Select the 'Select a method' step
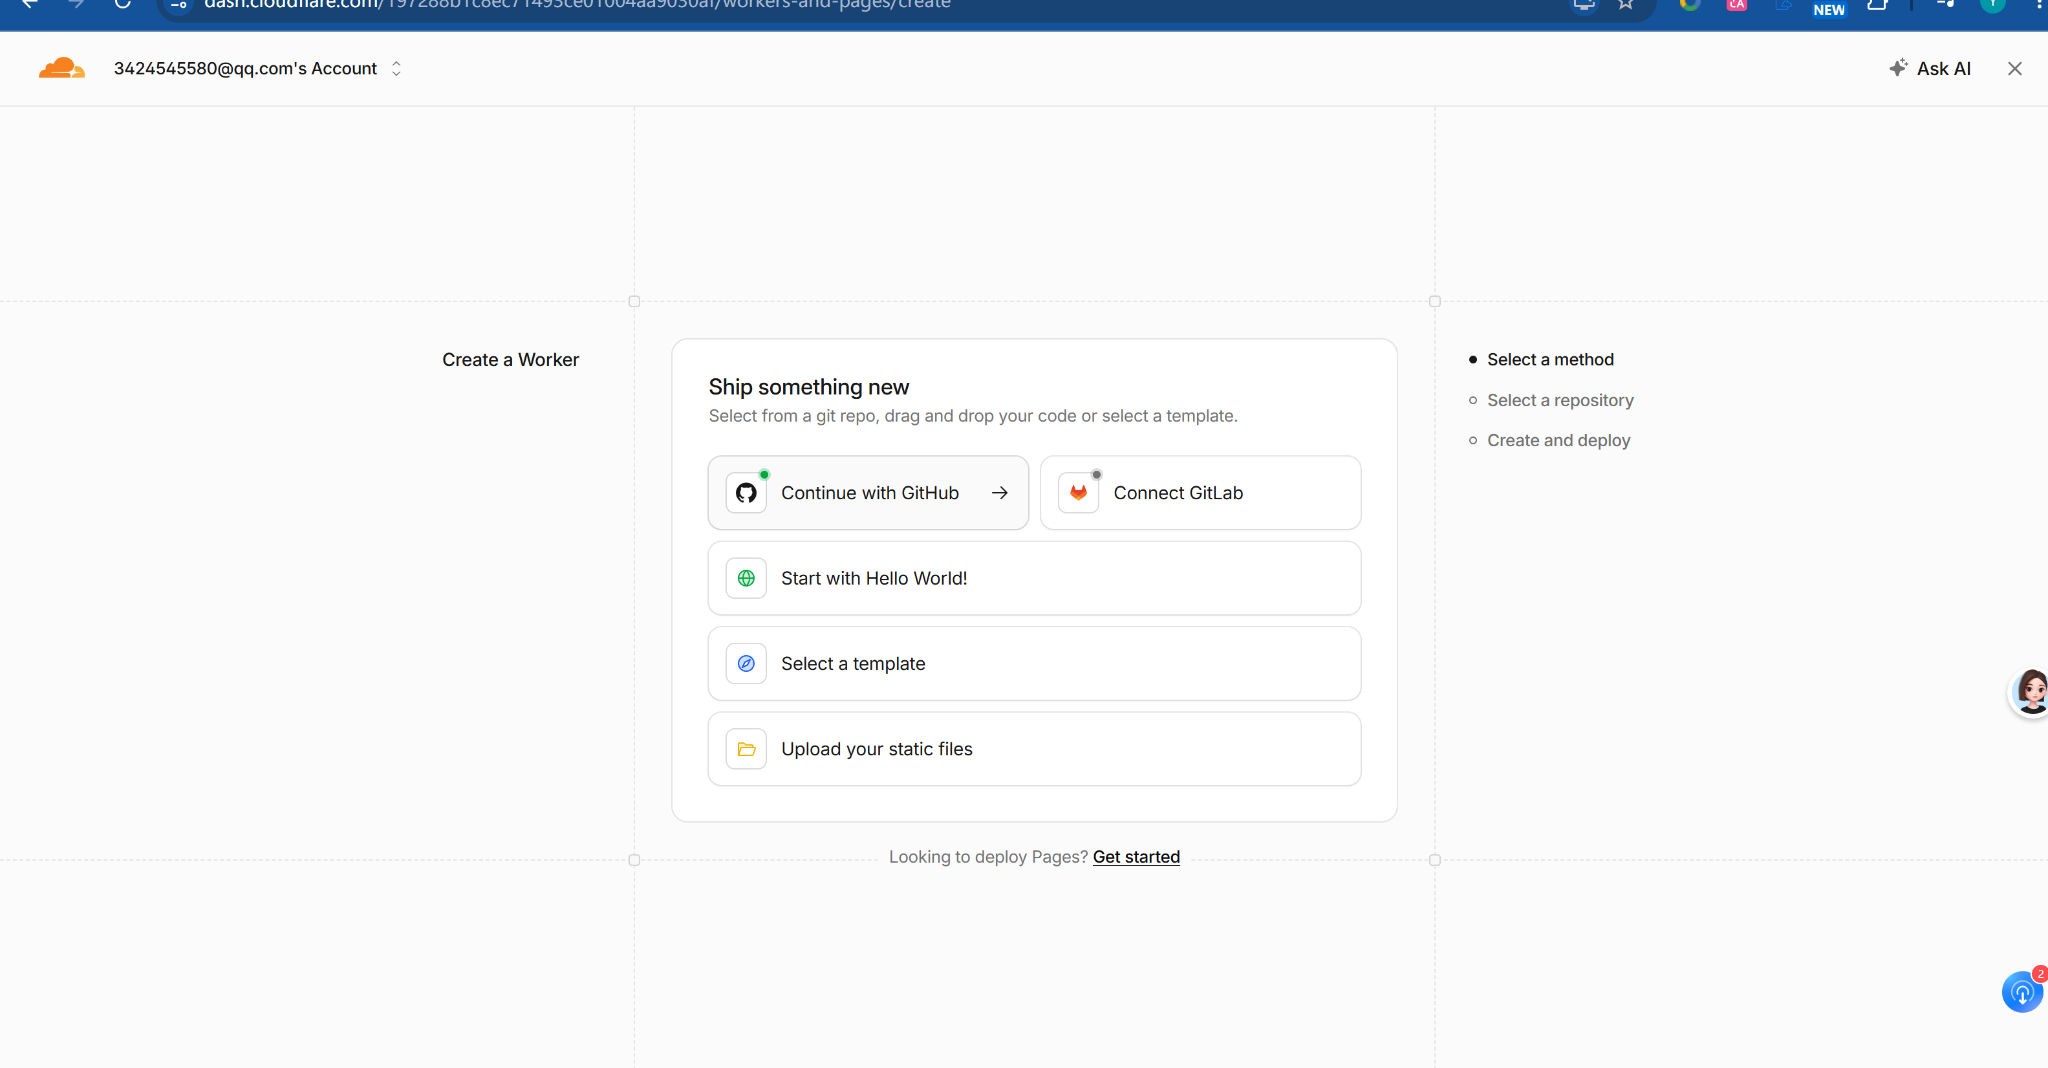2048x1068 pixels. point(1550,359)
